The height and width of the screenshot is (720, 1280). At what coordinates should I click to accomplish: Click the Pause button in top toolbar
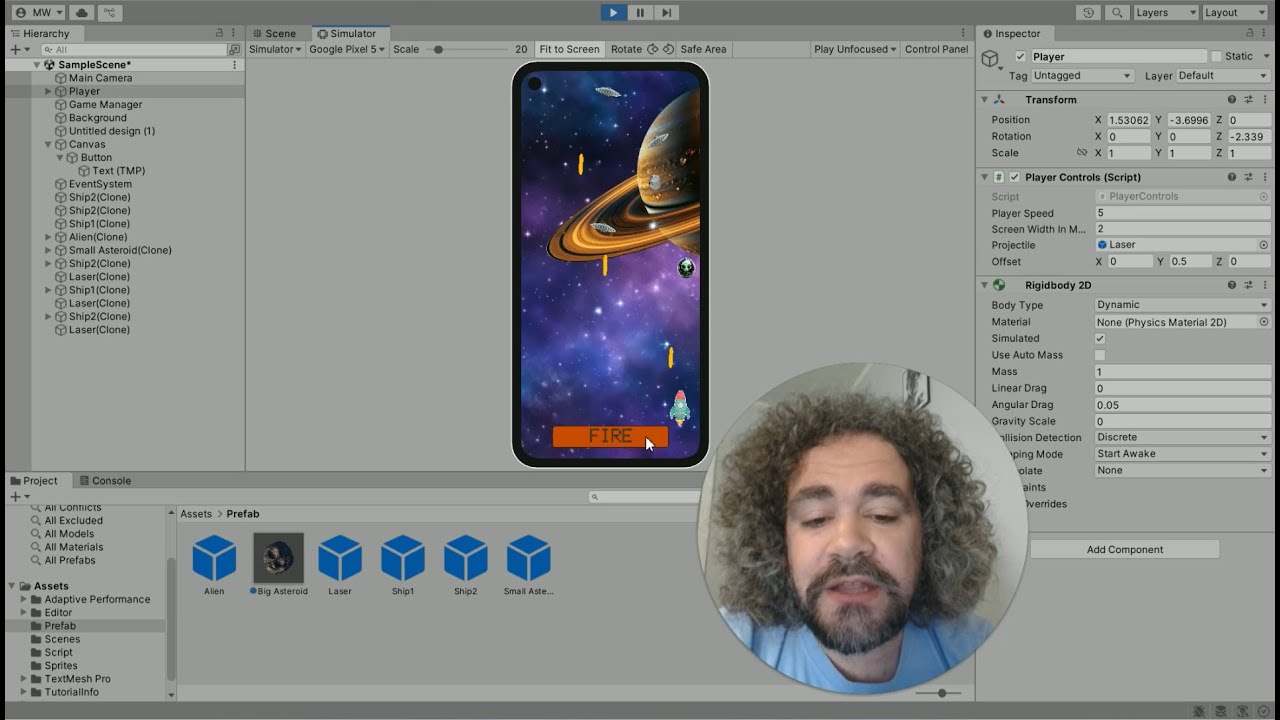point(640,12)
